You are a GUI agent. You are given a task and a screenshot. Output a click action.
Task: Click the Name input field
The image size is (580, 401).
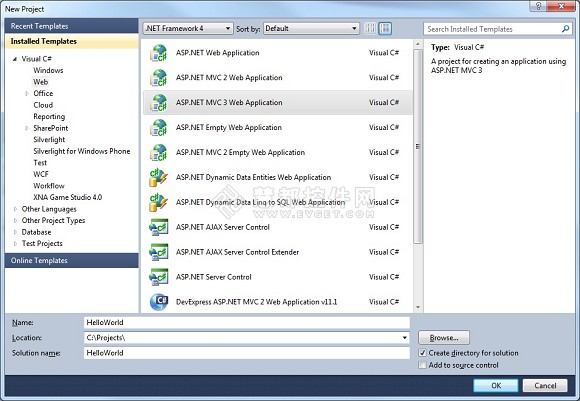247,323
